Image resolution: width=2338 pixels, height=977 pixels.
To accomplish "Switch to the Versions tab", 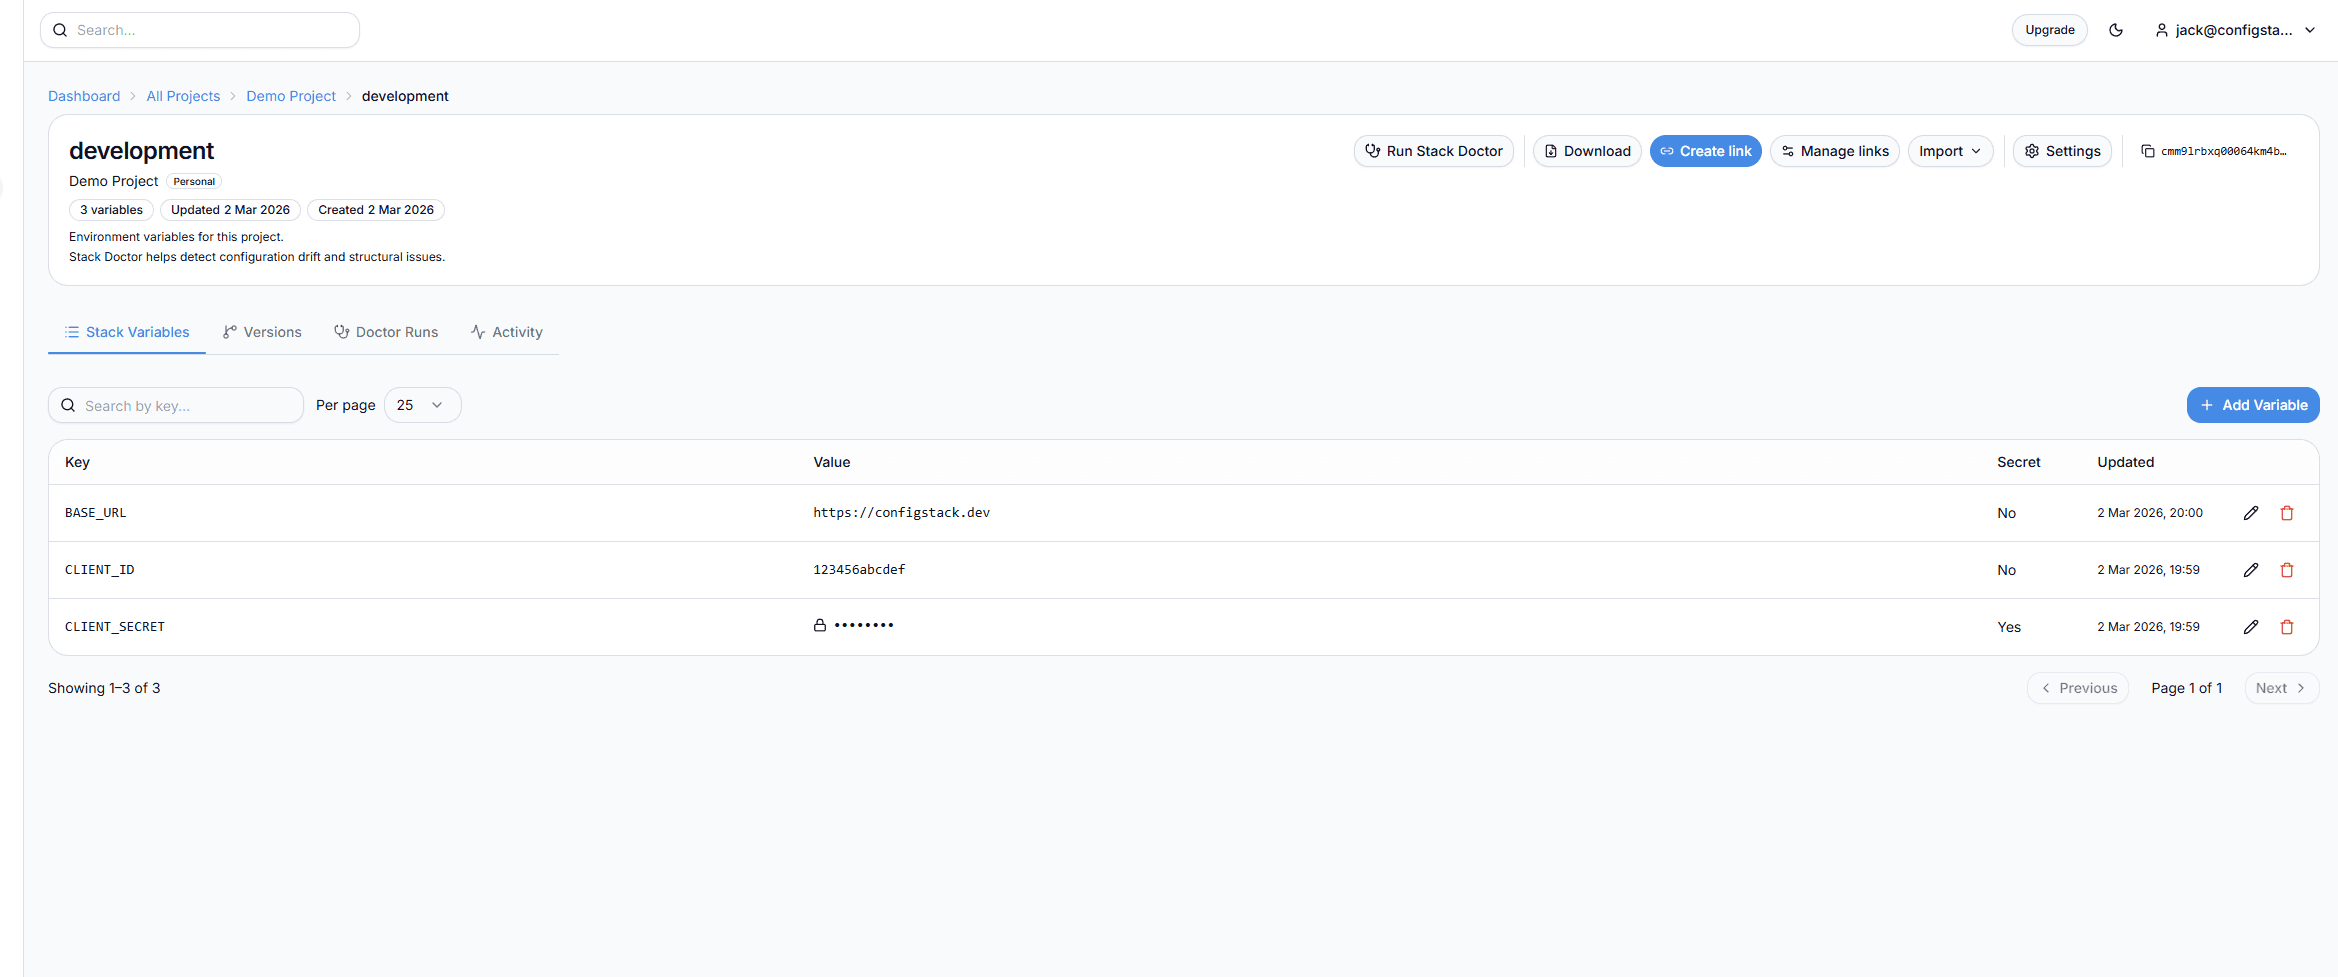I will point(262,332).
